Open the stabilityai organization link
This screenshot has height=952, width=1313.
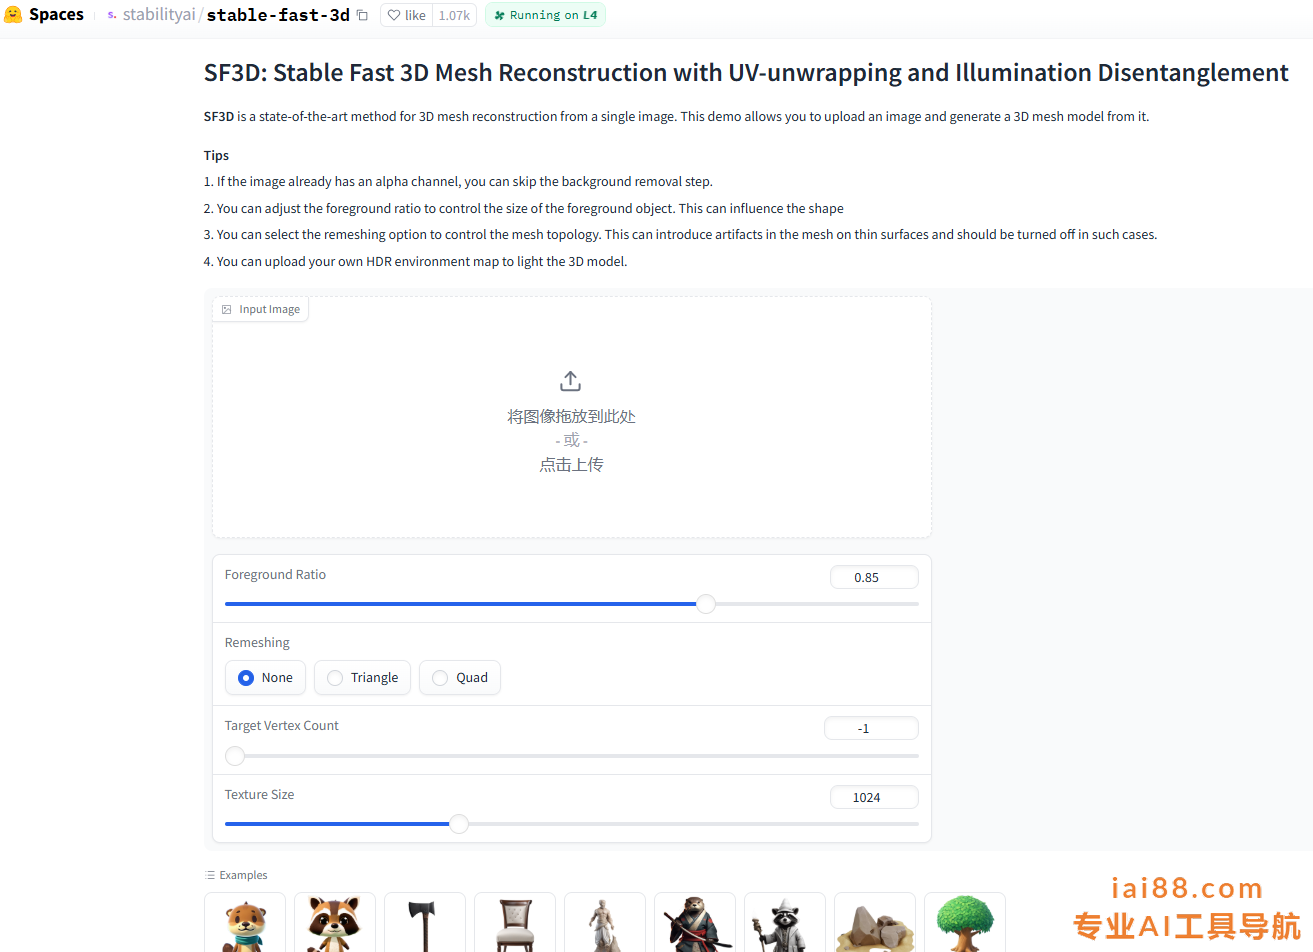(159, 15)
